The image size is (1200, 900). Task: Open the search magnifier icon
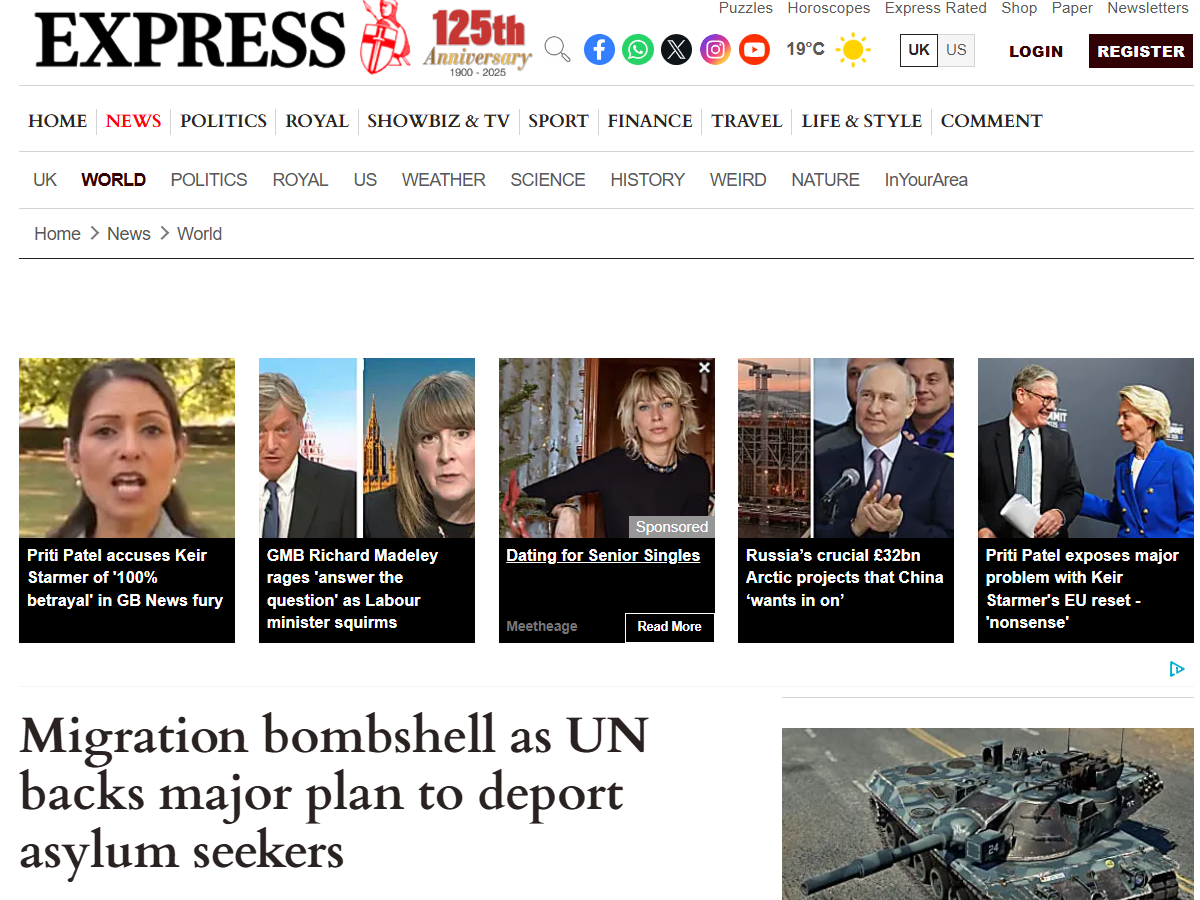point(557,49)
